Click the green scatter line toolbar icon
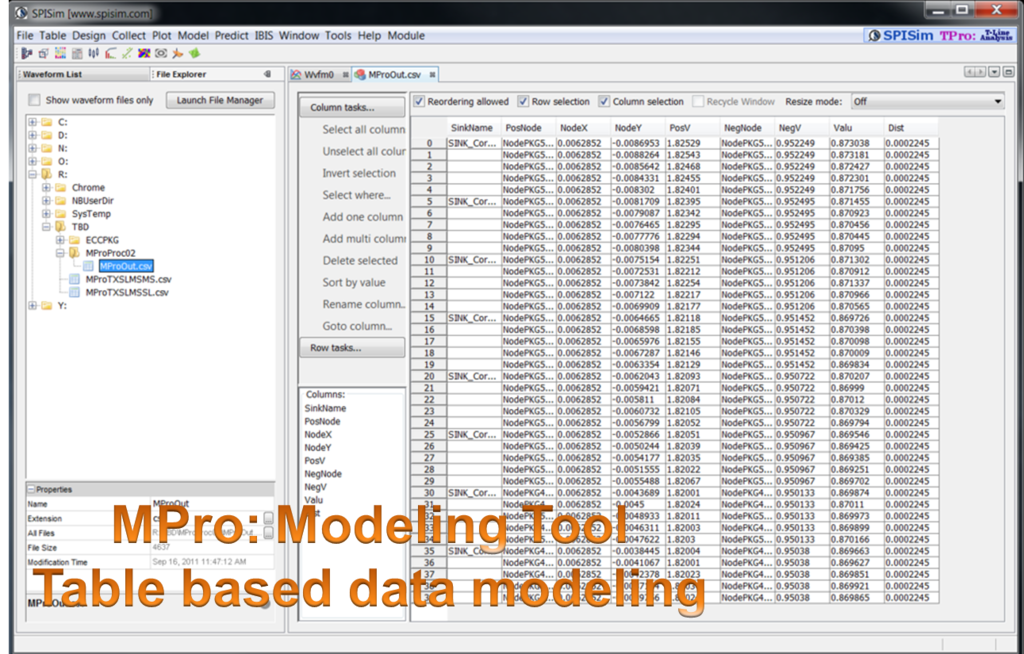The width and height of the screenshot is (1024, 654). (x=126, y=53)
